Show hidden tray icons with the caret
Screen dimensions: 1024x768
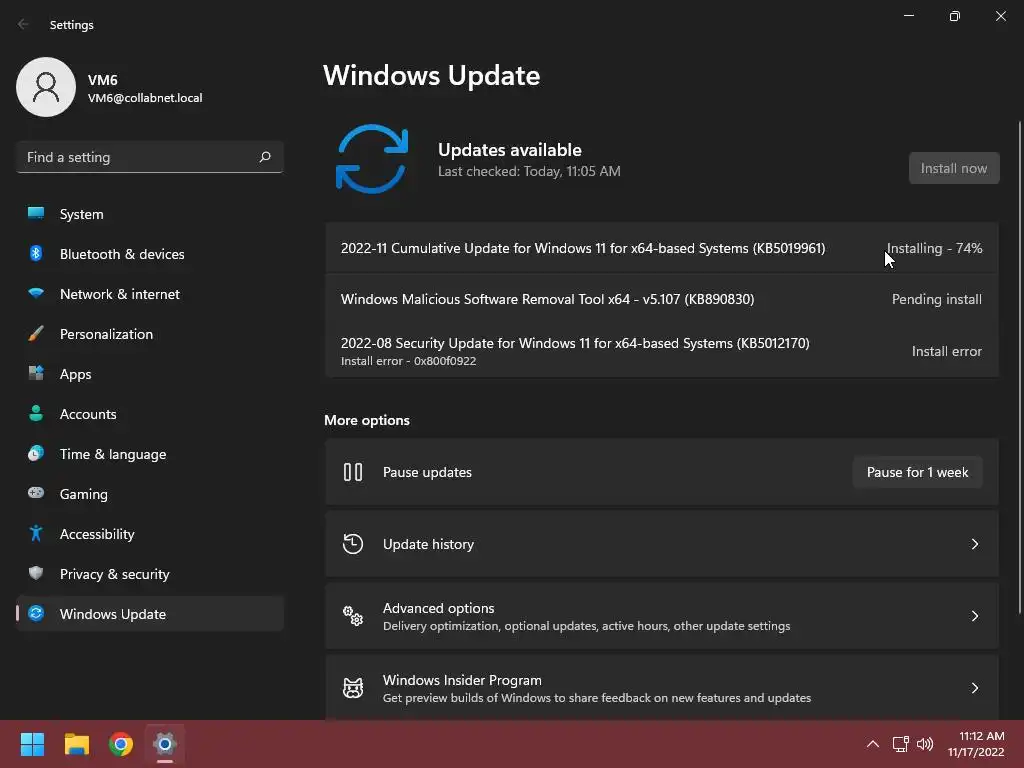point(872,744)
